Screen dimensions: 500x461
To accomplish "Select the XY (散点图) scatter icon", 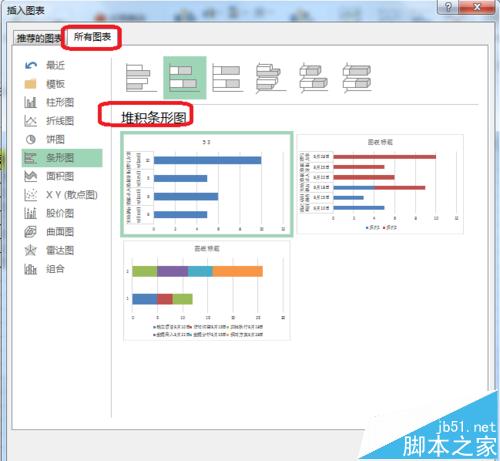I will 31,195.
